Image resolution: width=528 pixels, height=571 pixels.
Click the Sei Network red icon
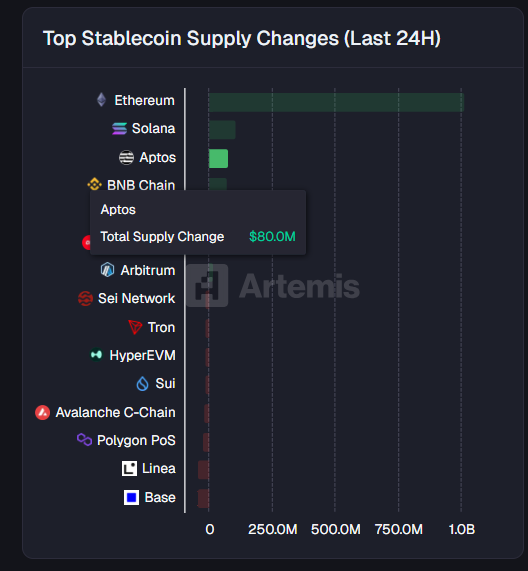pyautogui.click(x=85, y=298)
